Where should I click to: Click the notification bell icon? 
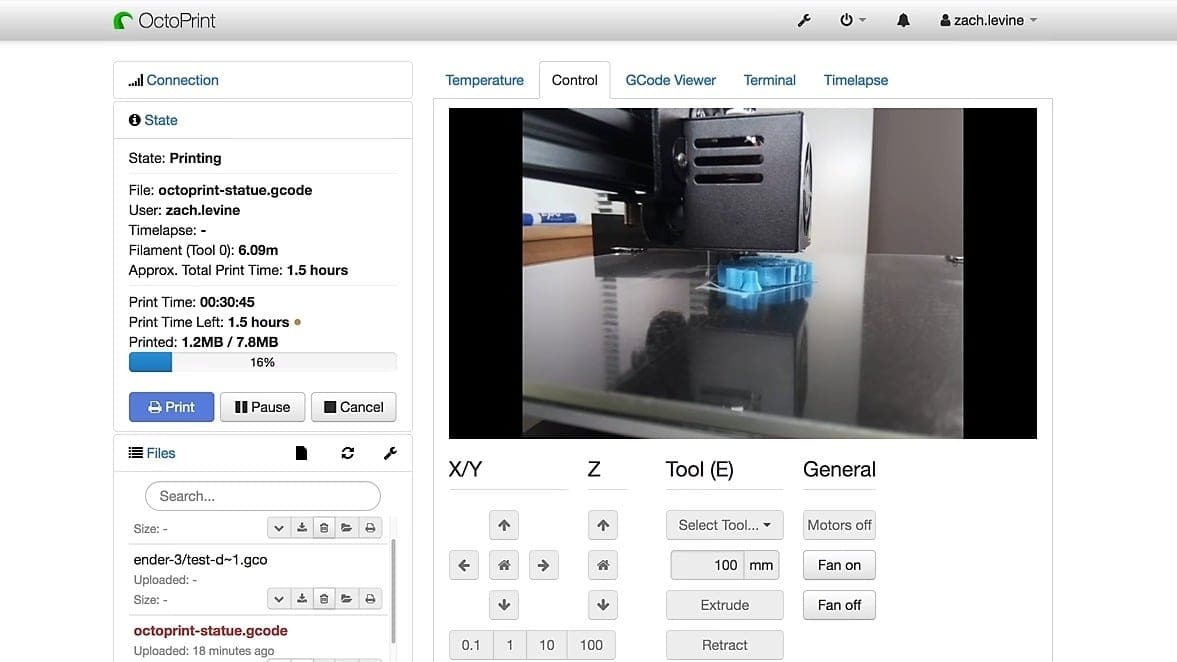pyautogui.click(x=903, y=20)
